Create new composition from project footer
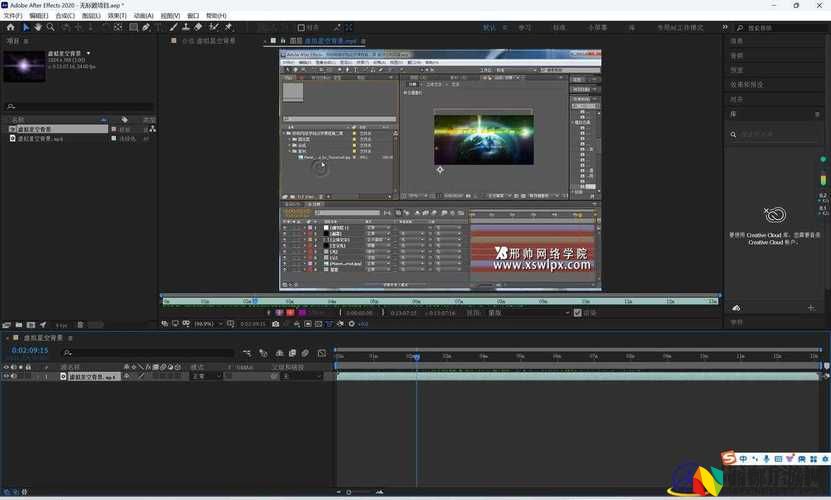831x500 pixels. 31,325
